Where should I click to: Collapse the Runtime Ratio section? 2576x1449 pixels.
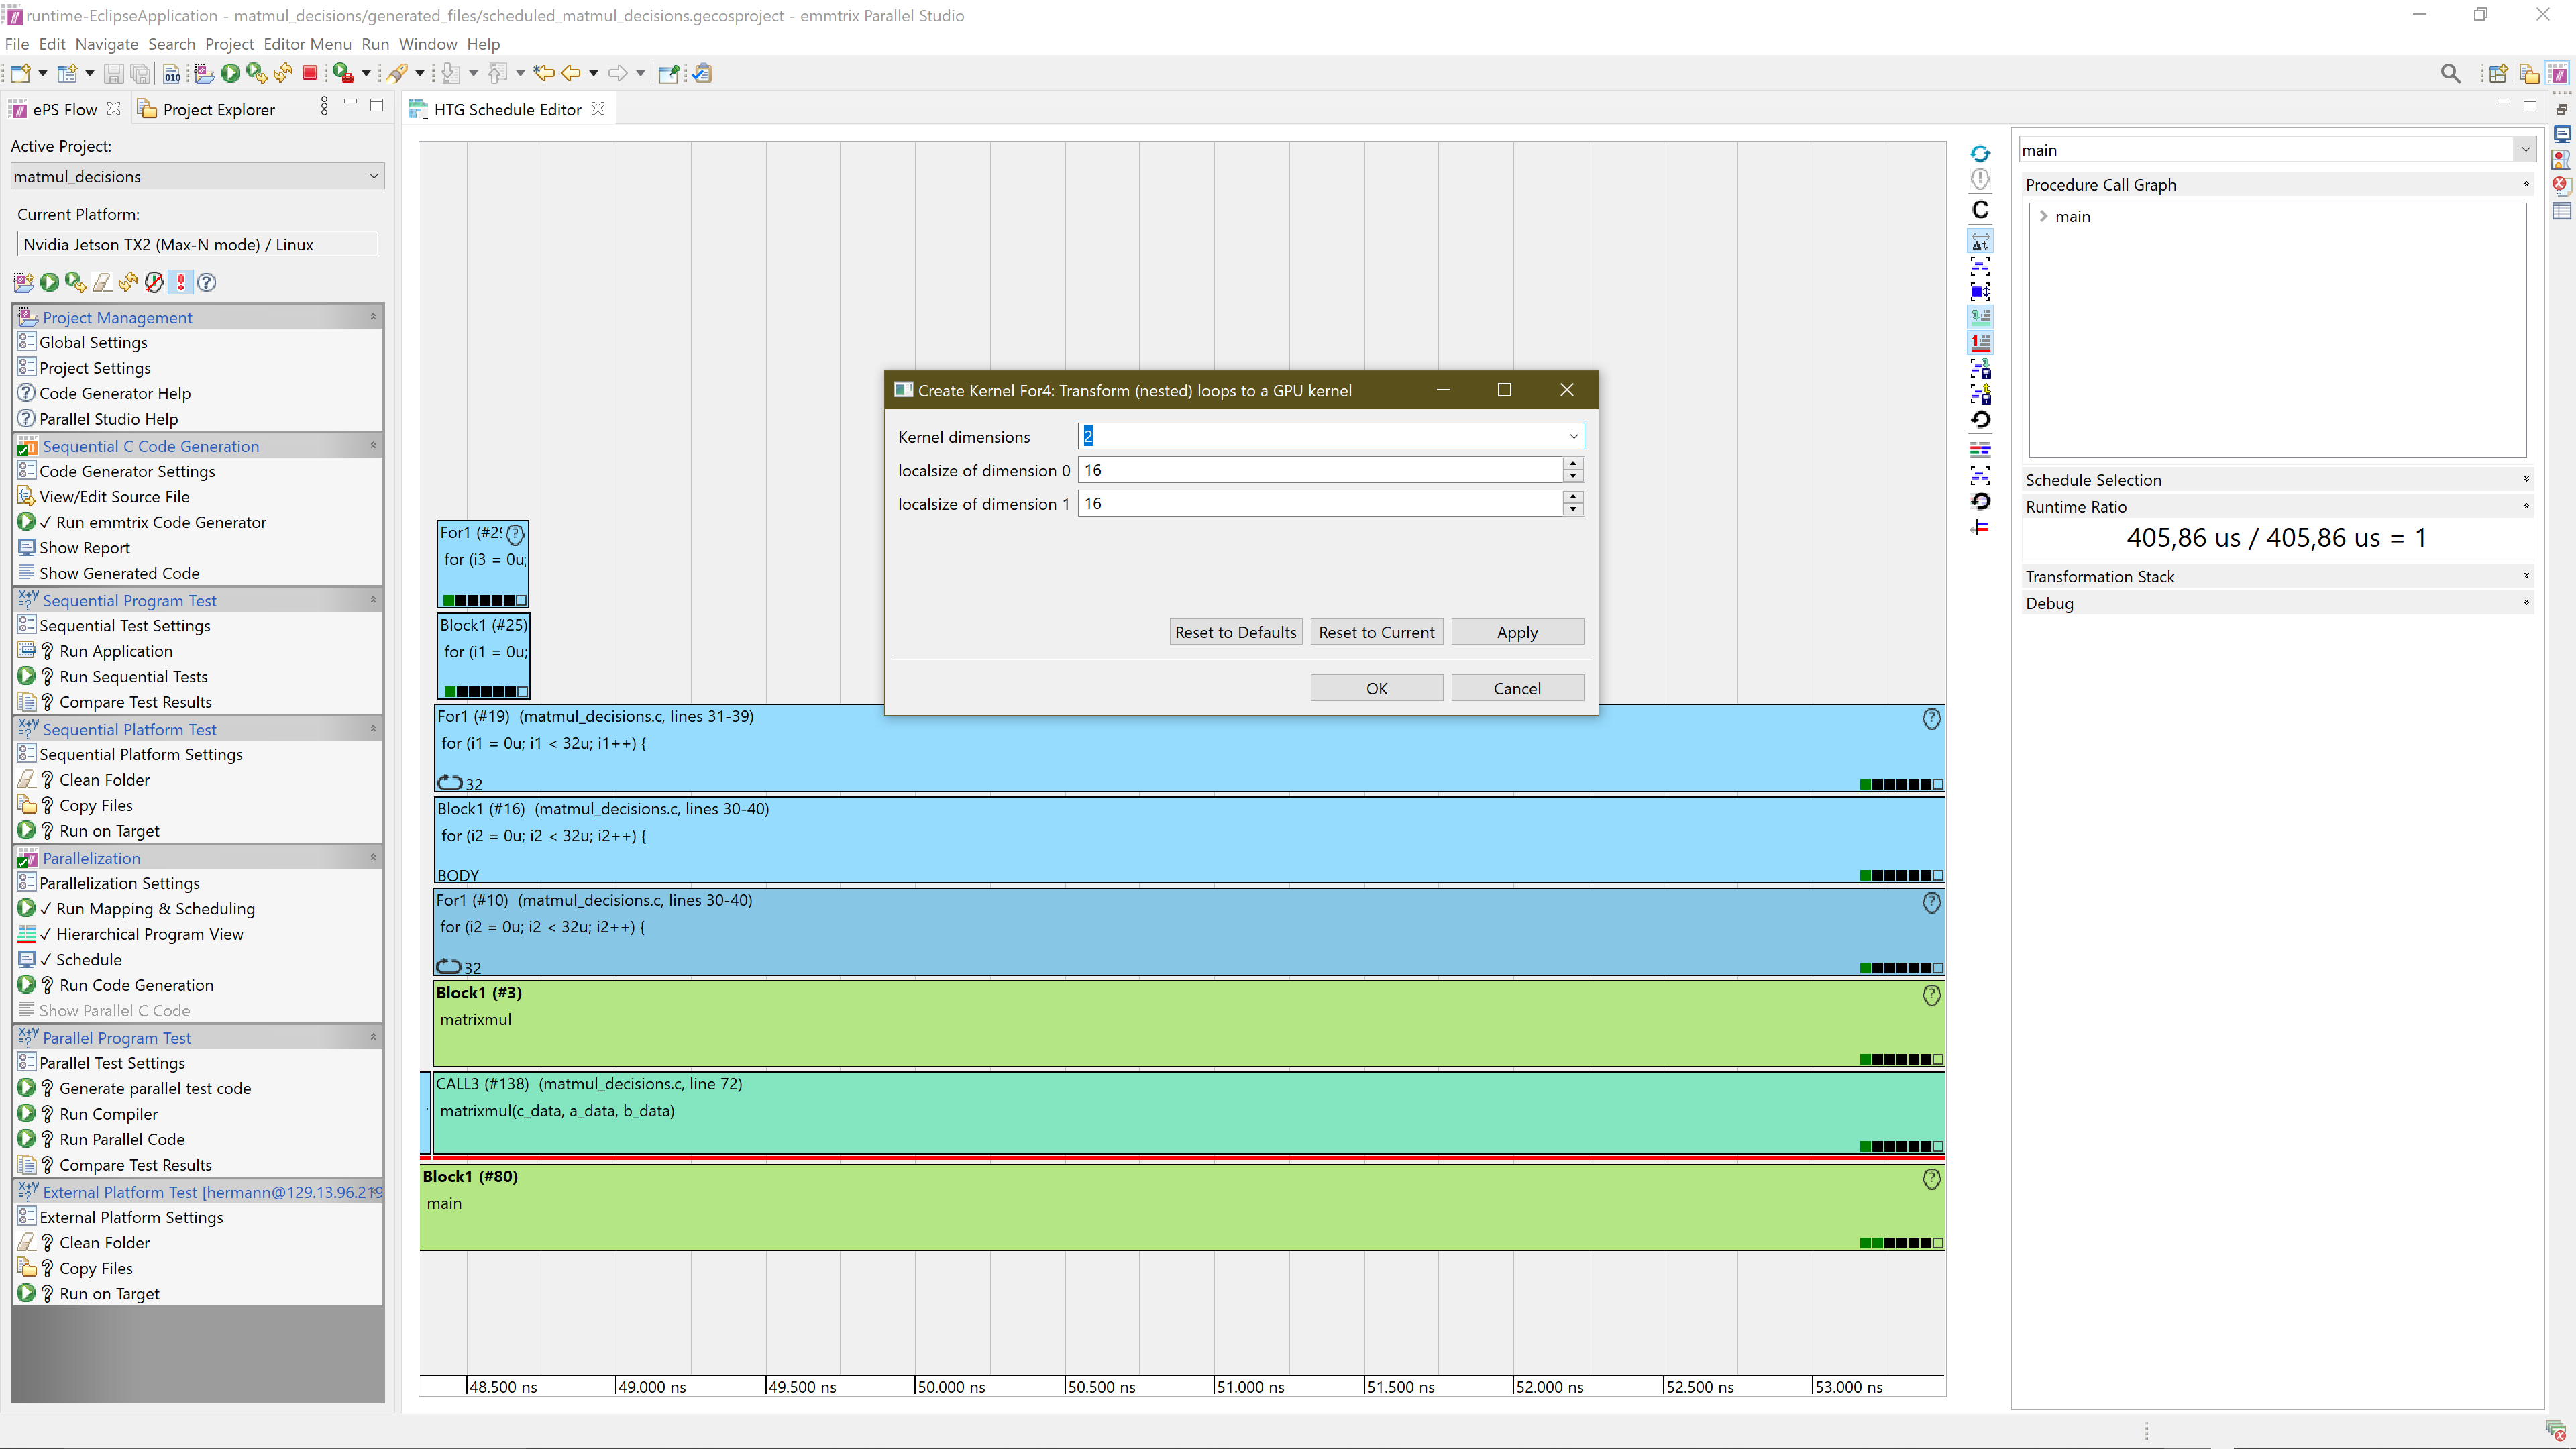2526,507
